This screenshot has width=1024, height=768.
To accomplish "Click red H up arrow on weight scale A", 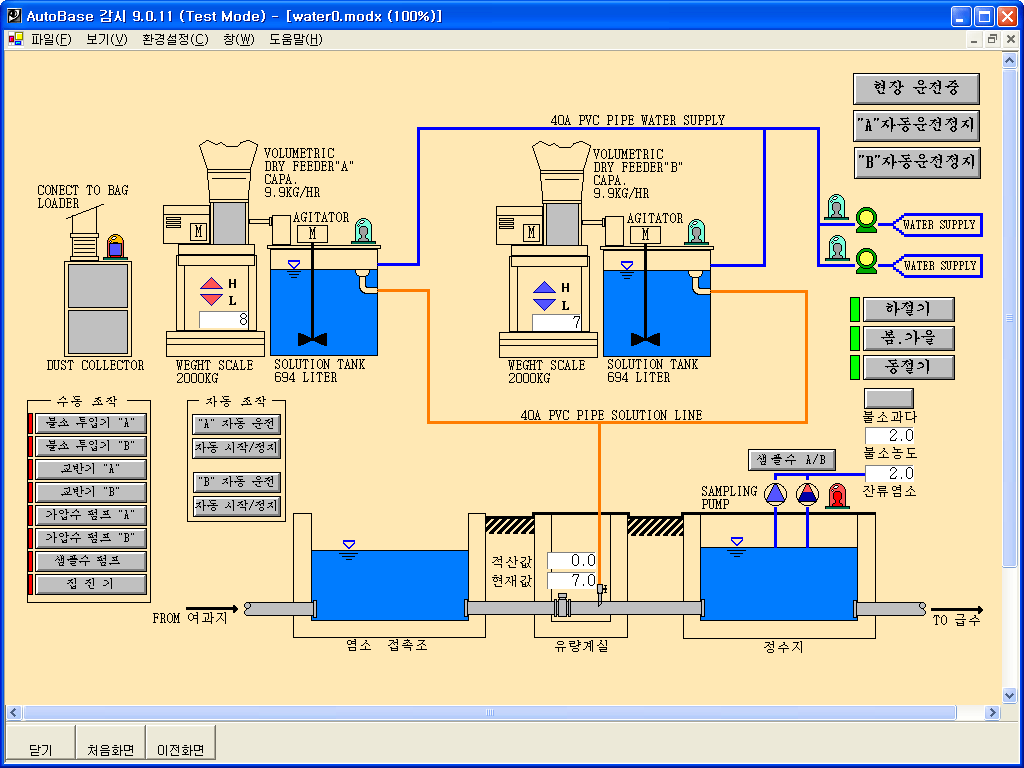I will tap(212, 284).
